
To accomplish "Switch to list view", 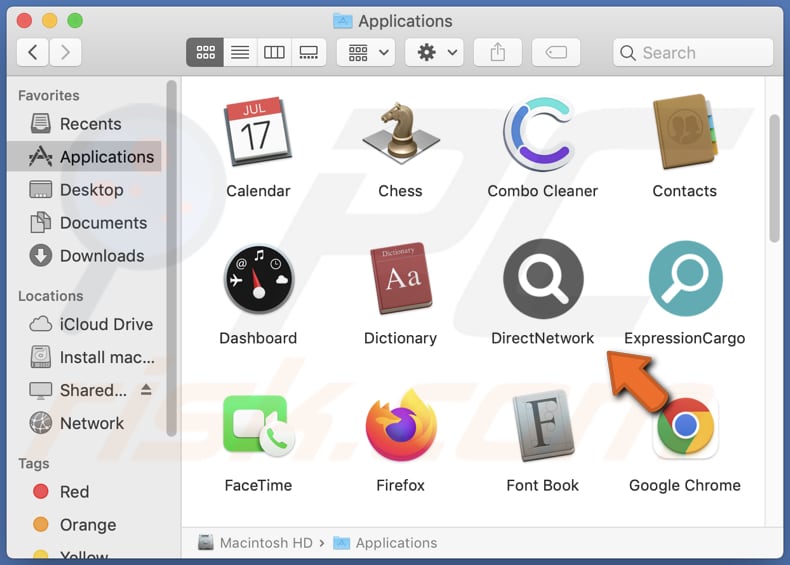I will pos(240,52).
